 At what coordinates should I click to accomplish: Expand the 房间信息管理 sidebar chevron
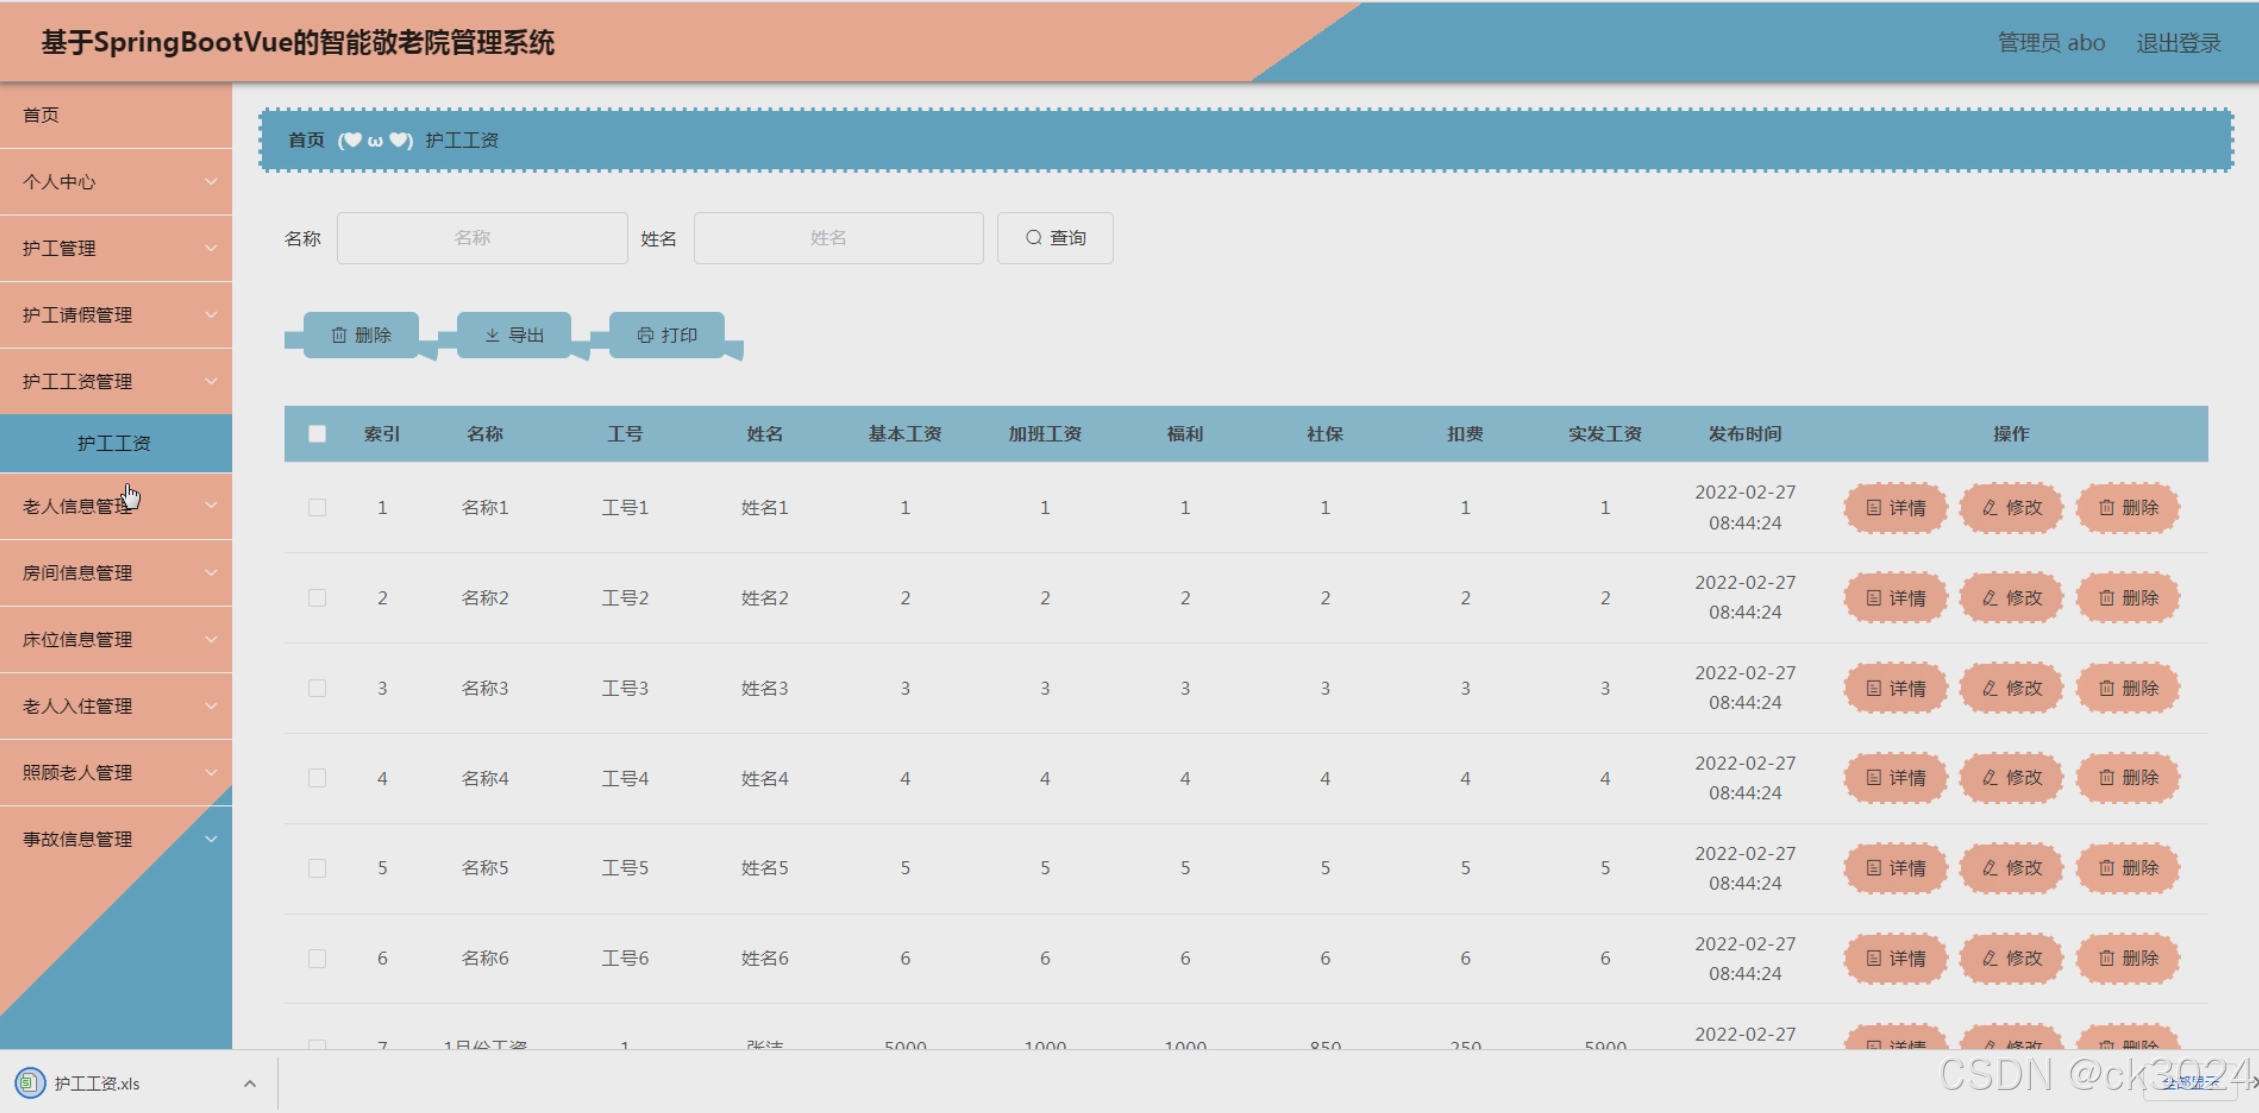[210, 573]
